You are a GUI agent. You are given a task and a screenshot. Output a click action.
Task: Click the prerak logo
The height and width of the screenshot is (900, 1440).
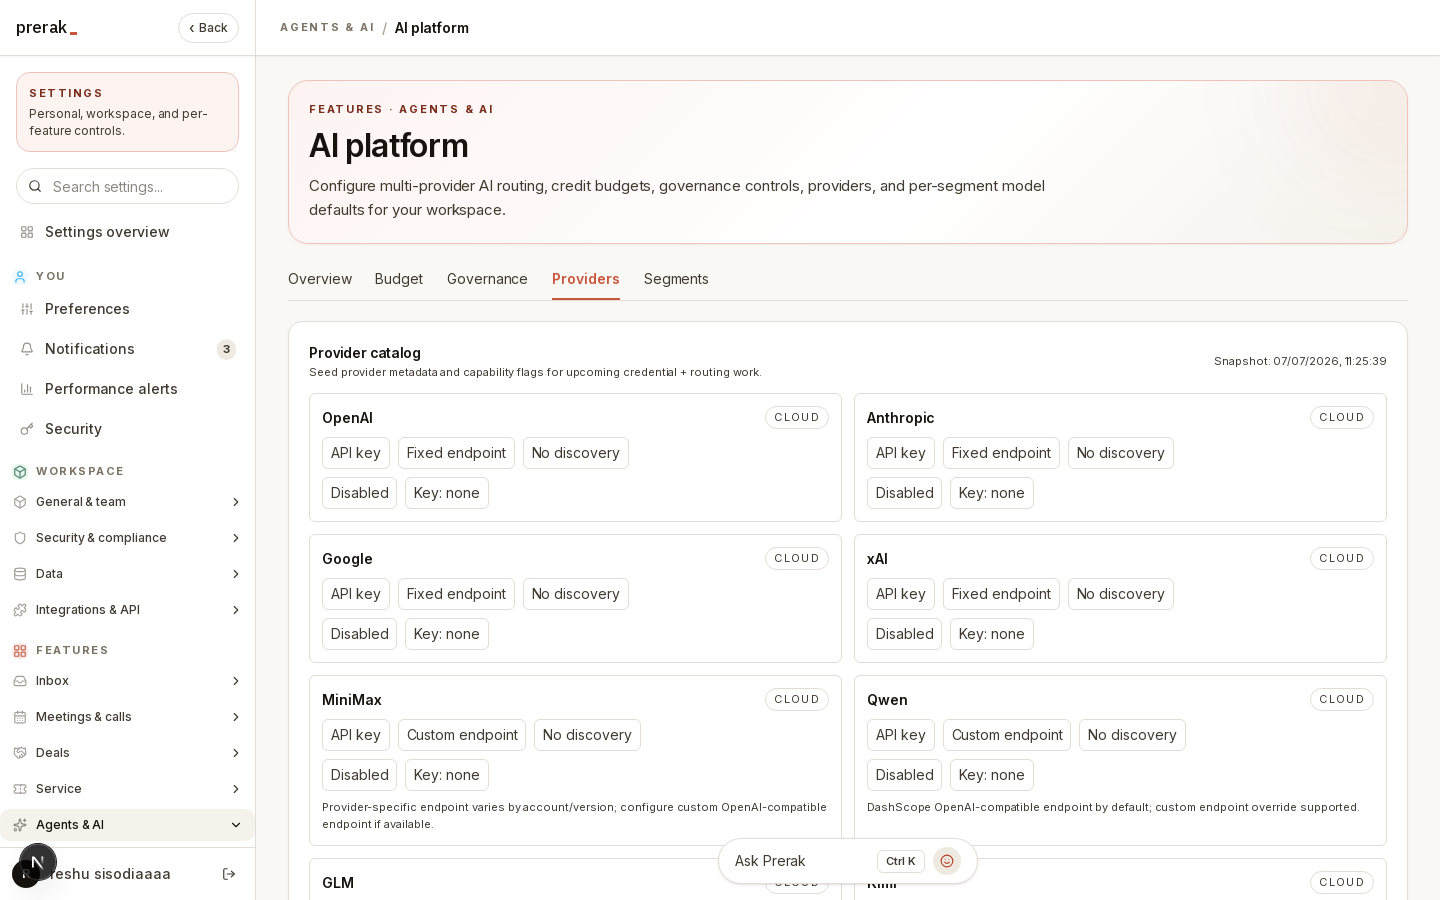46,28
